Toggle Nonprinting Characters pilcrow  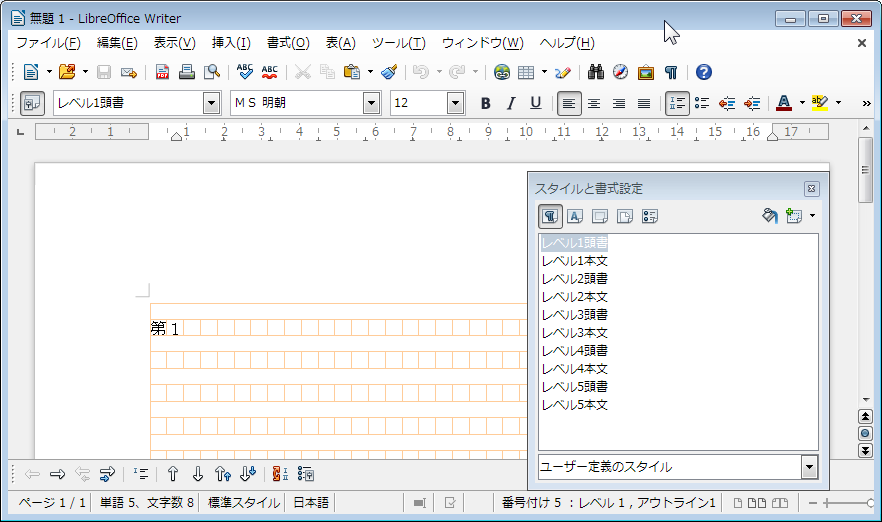[x=670, y=72]
